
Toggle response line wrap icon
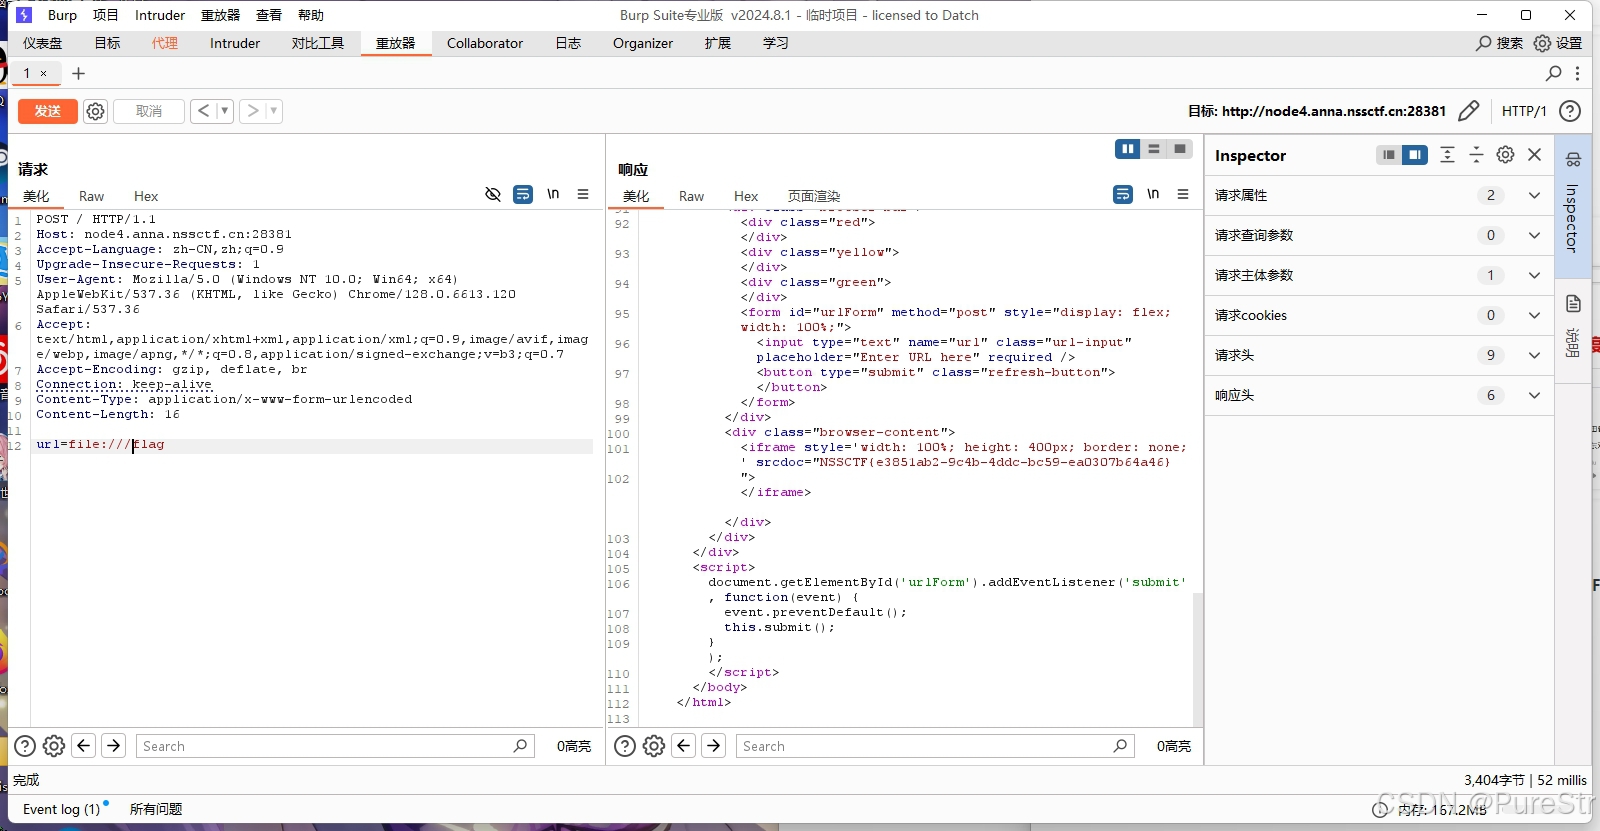[1123, 194]
